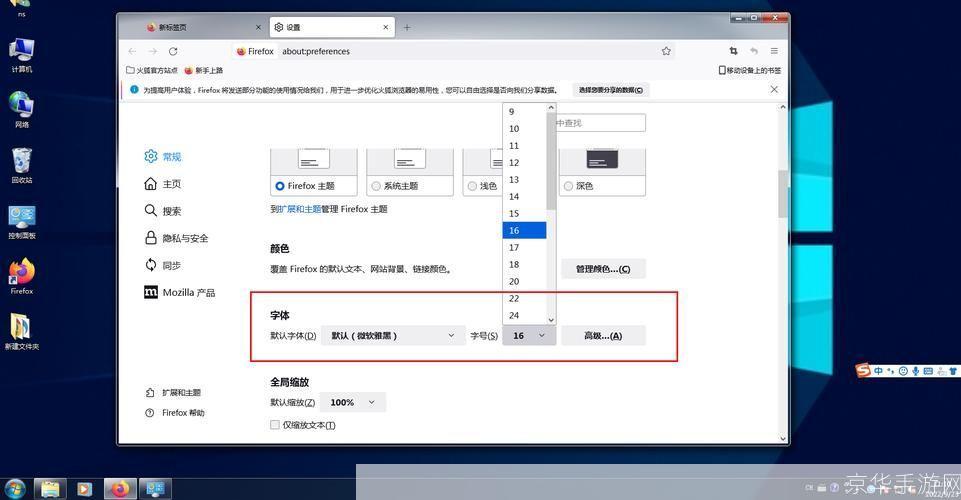Choose font size 20 from list
This screenshot has width=961, height=500.
[524, 281]
